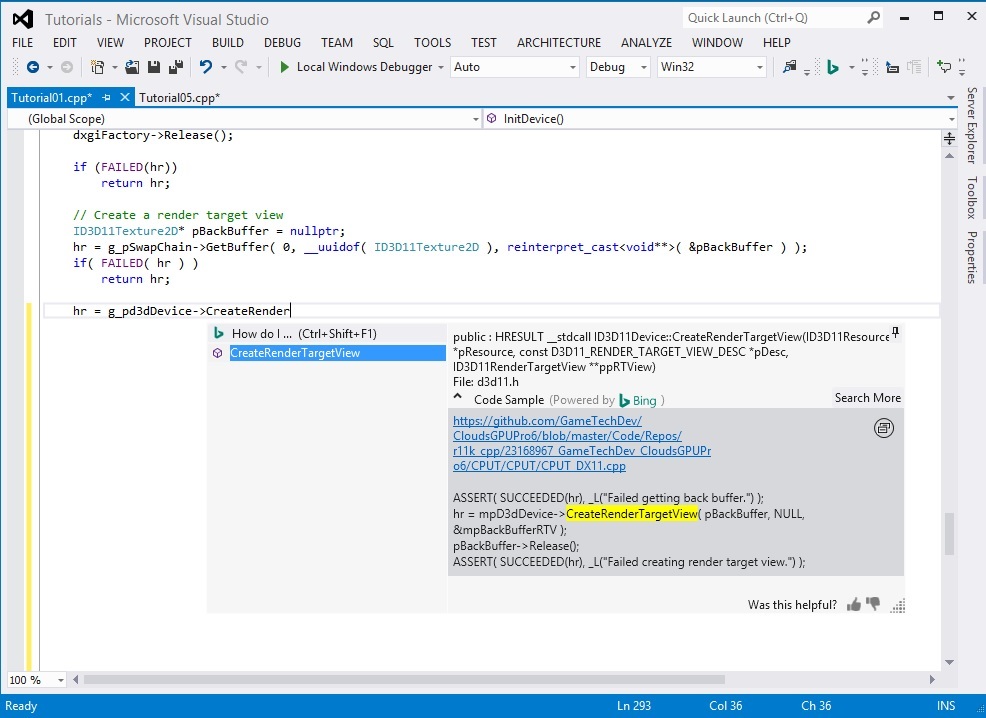986x718 pixels.
Task: Click the thumbs up helpful icon
Action: tap(854, 604)
